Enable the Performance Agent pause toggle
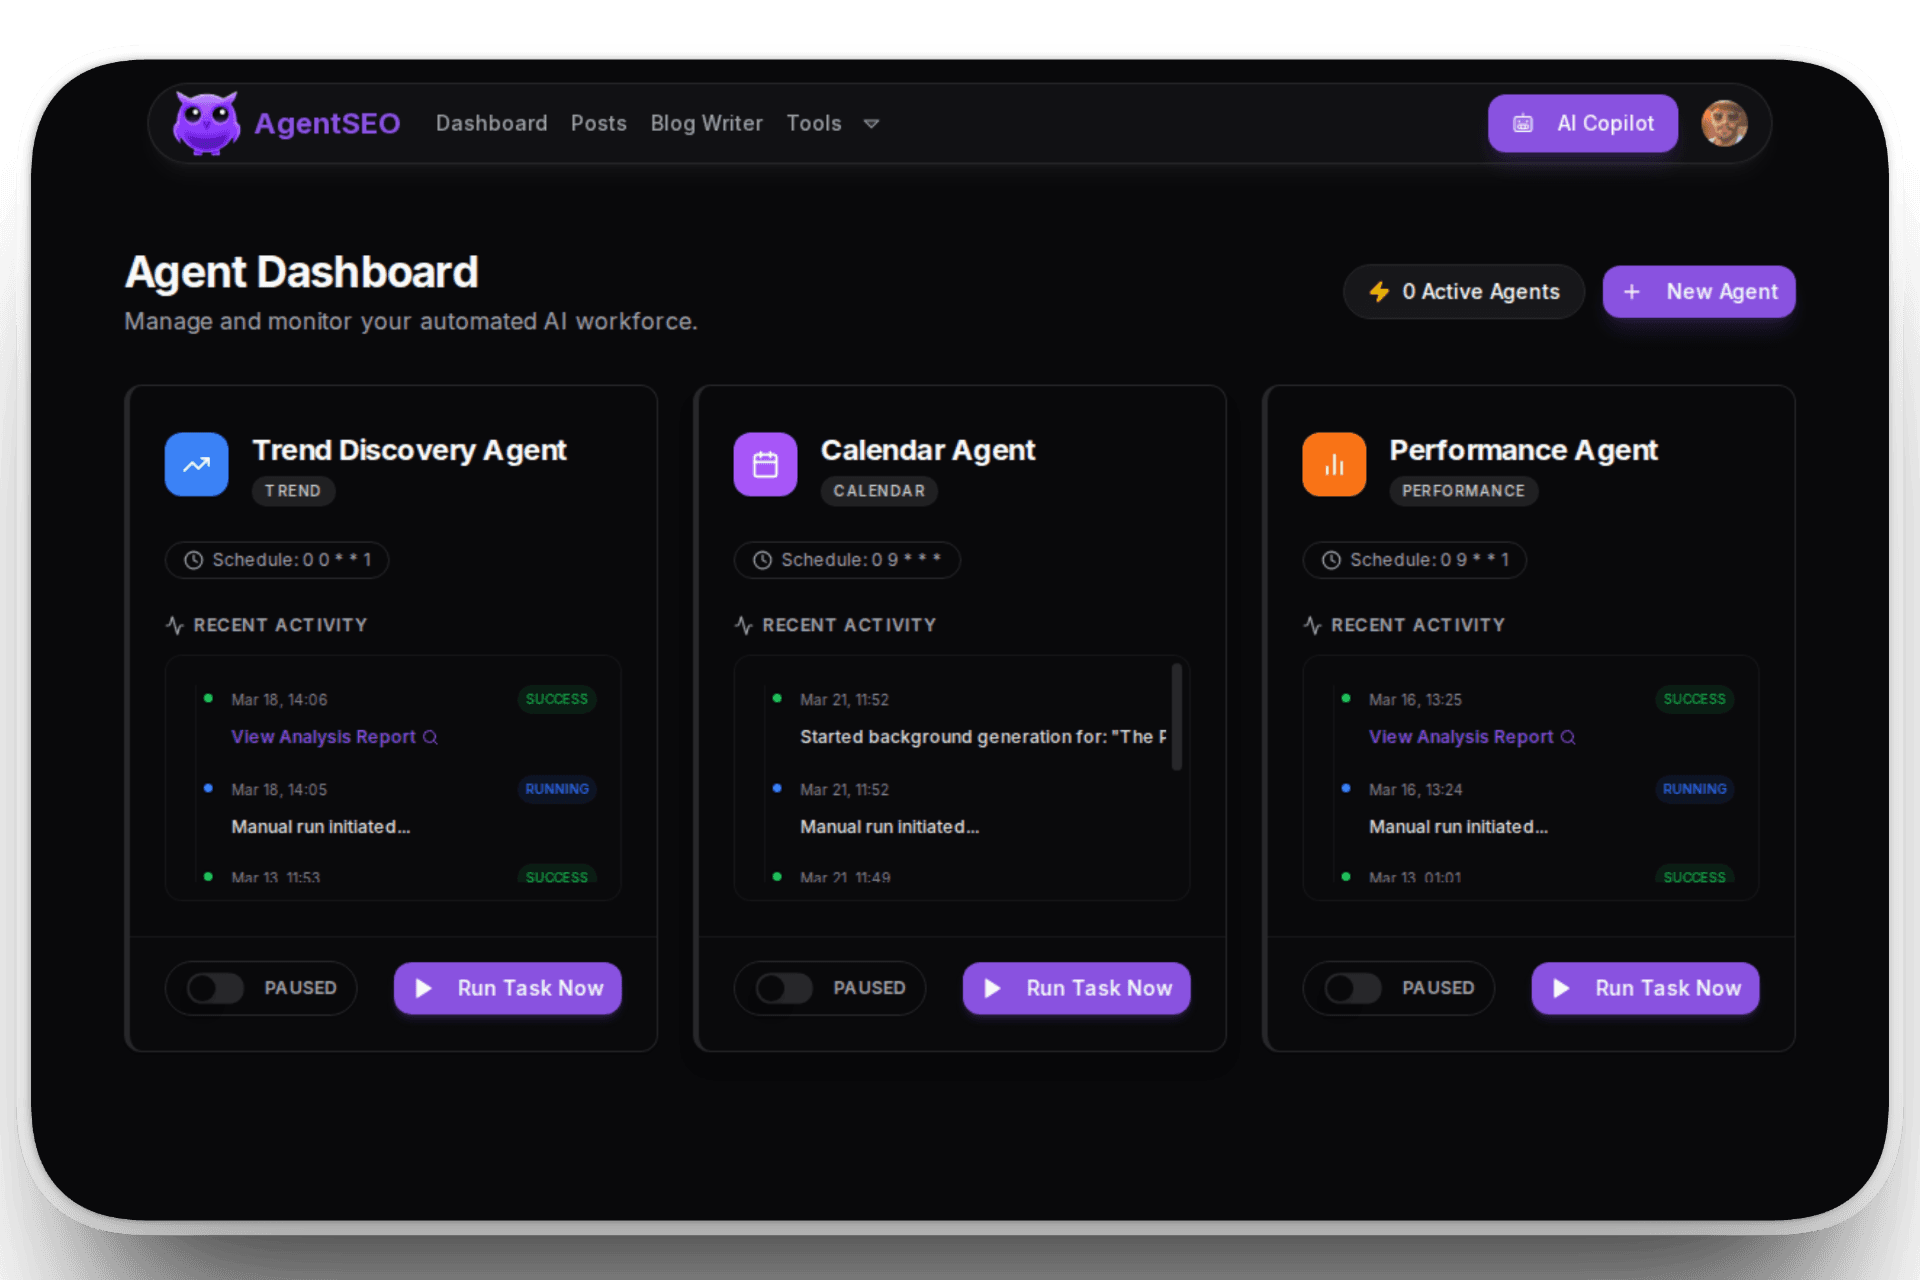The image size is (1920, 1280). pos(1353,988)
